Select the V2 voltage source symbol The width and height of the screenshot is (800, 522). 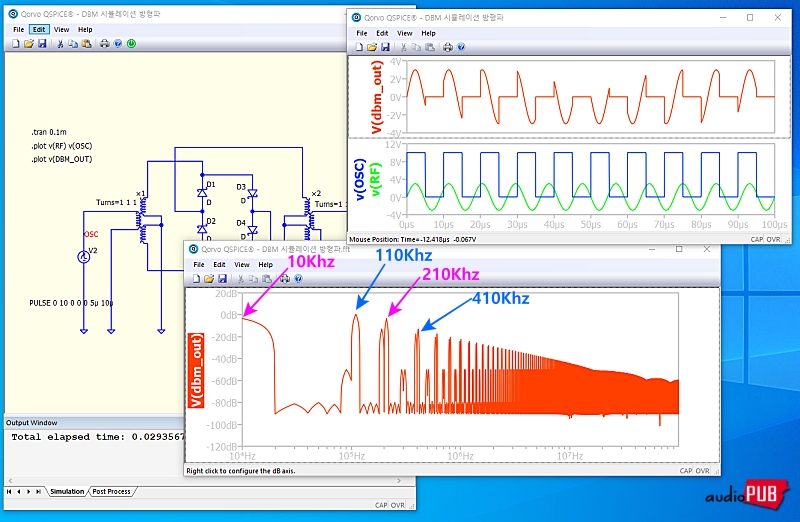tap(84, 257)
